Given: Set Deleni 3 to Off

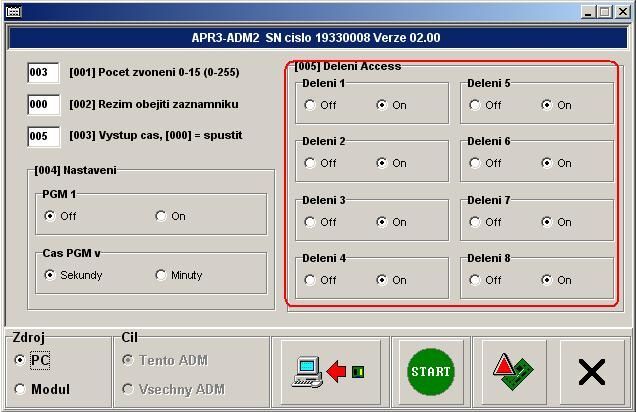Looking at the screenshot, I should 310,222.
